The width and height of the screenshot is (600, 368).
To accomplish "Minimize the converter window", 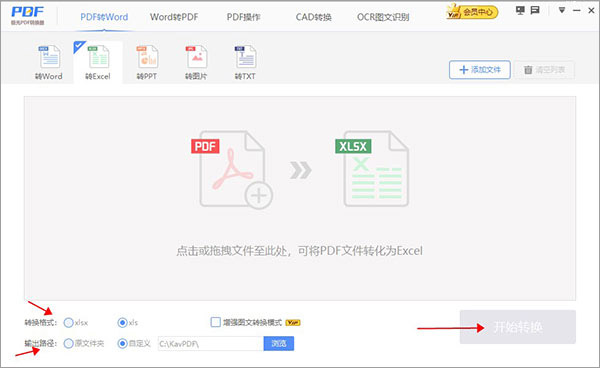I will (x=577, y=11).
